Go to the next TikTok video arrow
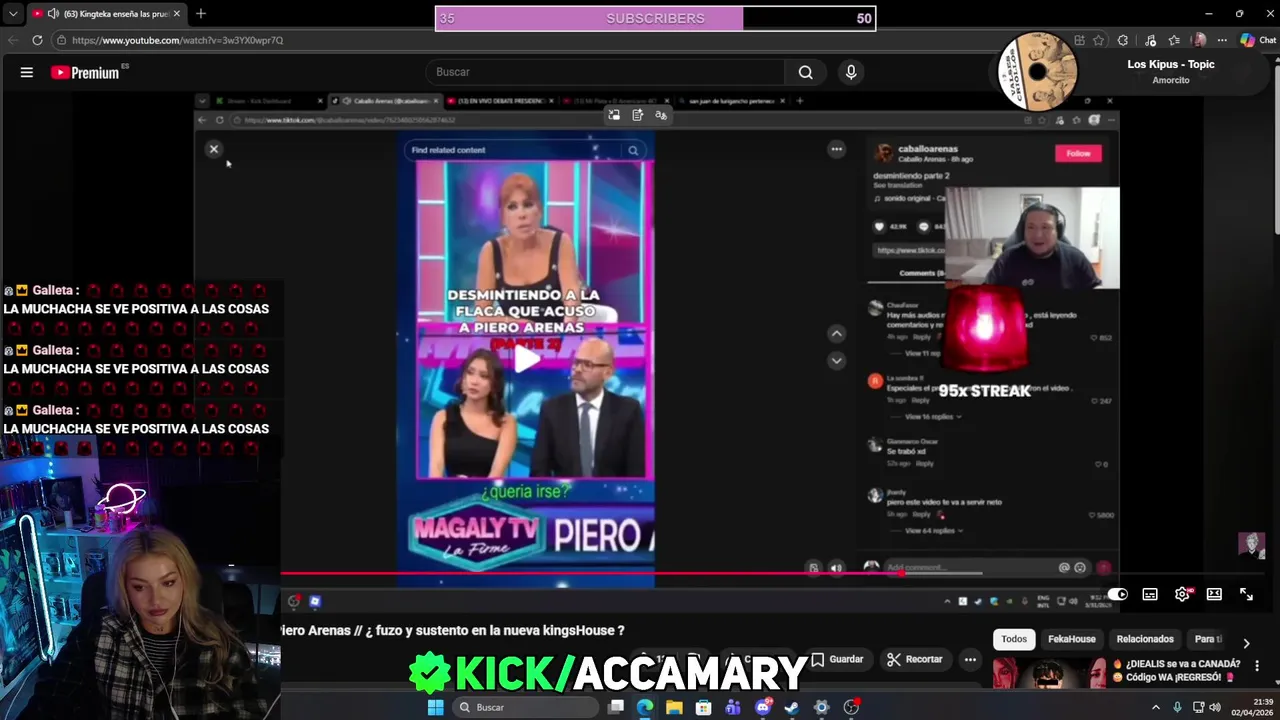1280x720 pixels. click(x=837, y=360)
